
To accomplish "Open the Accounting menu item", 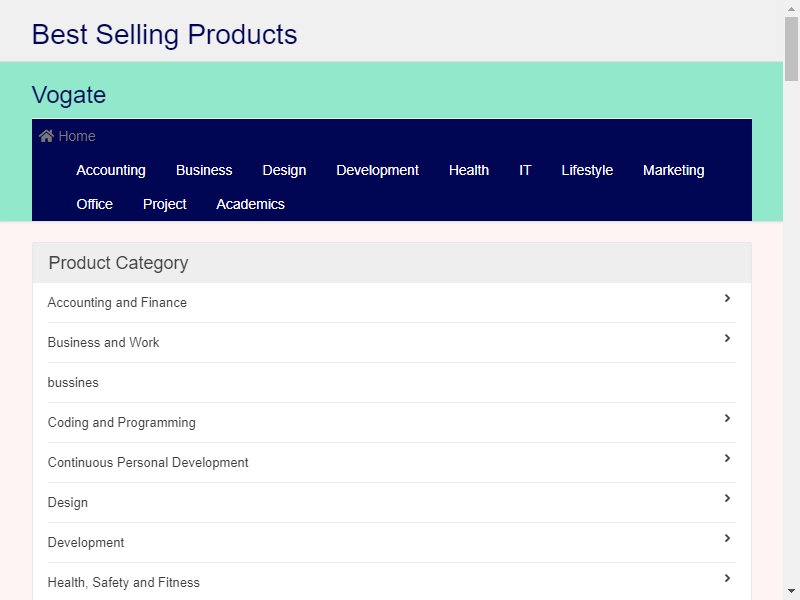I will pyautogui.click(x=111, y=170).
